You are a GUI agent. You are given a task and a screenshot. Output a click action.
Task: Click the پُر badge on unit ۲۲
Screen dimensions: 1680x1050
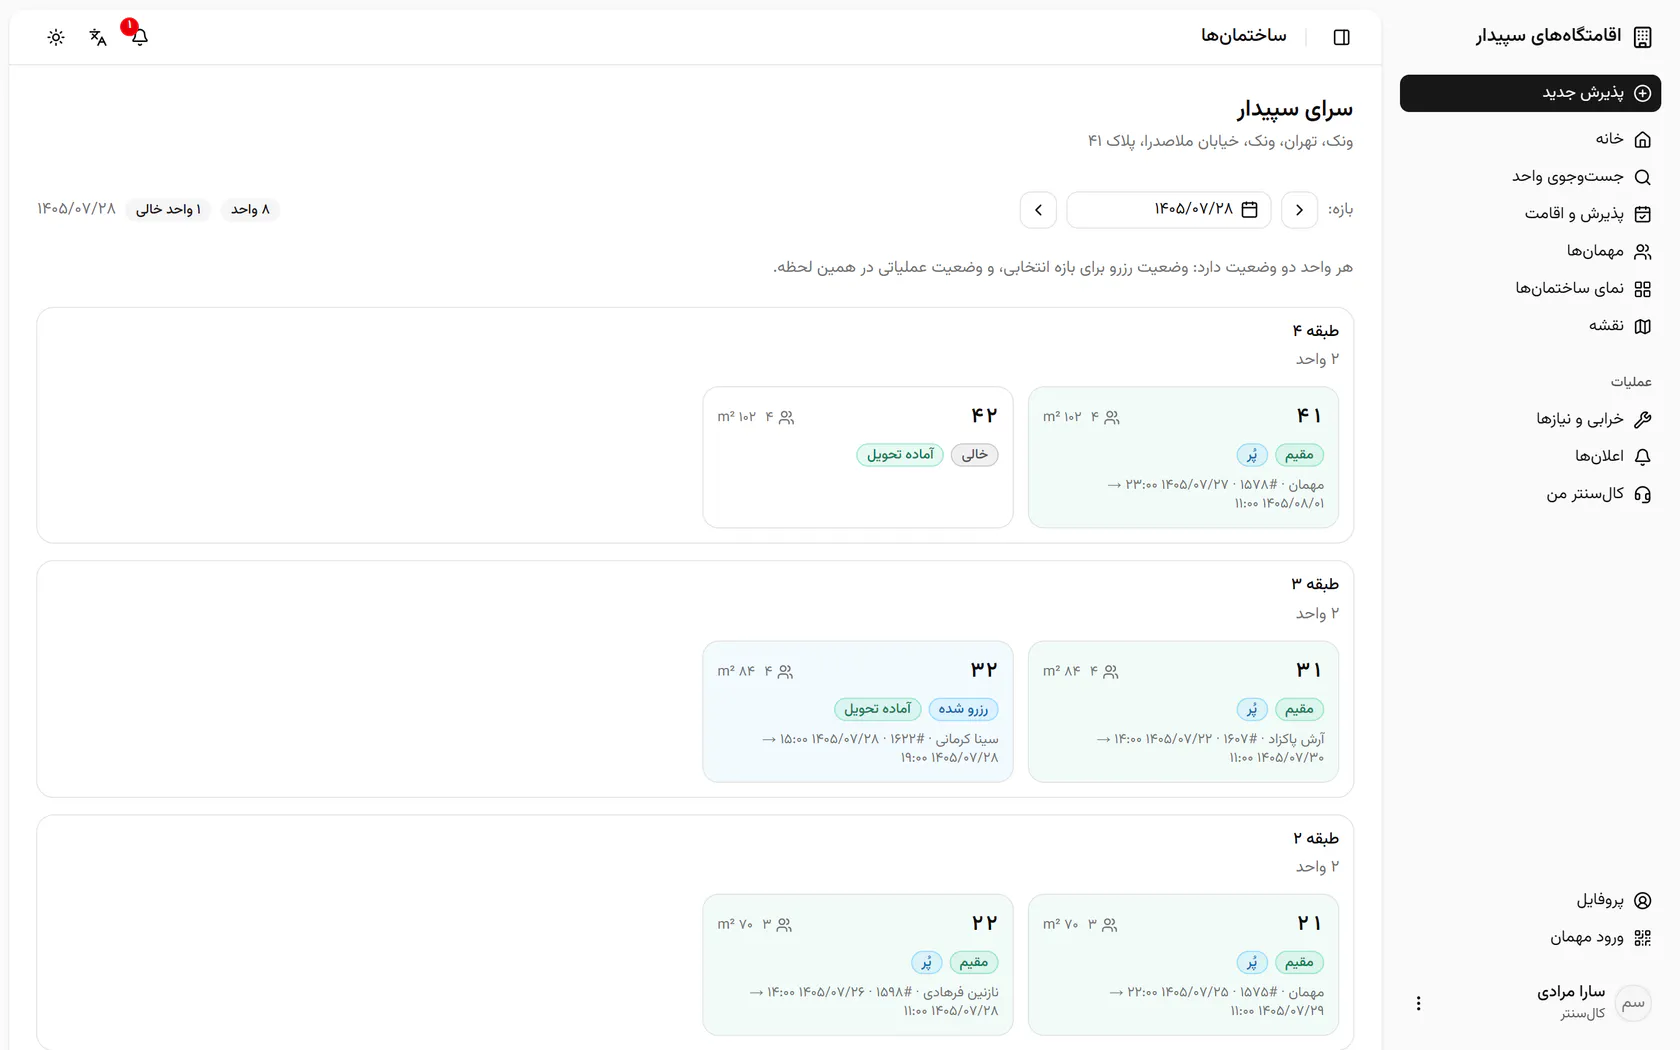[927, 963]
